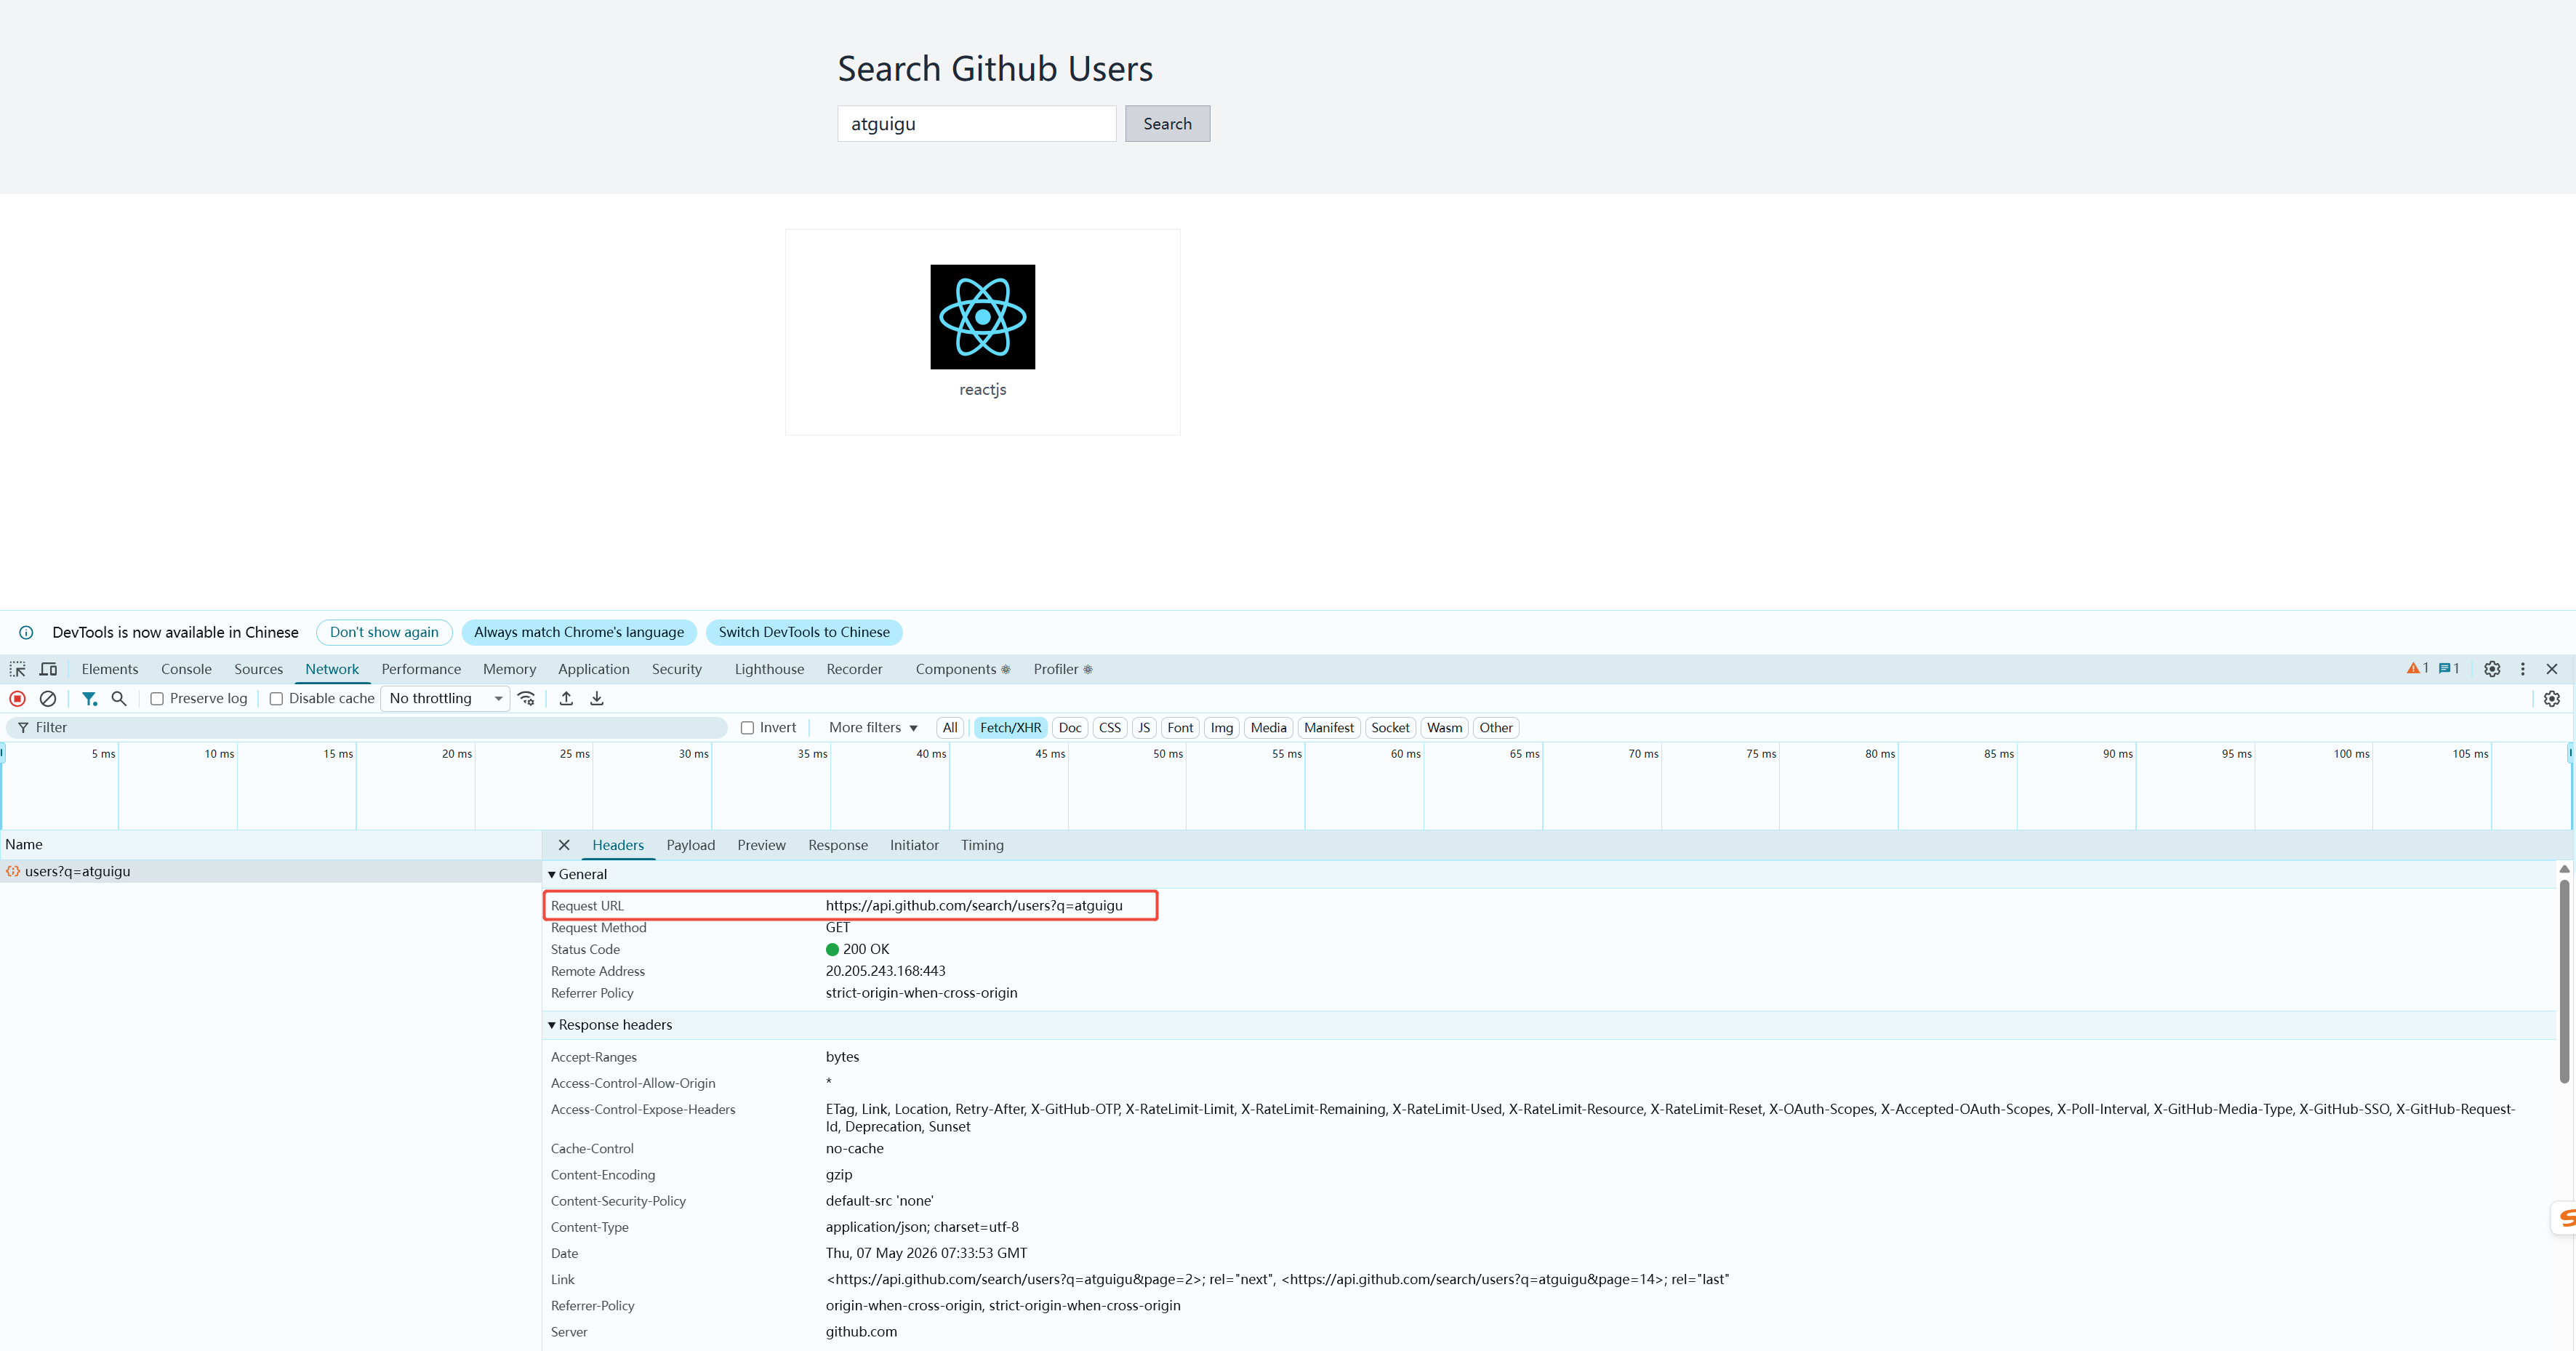Screen dimensions: 2576x1351
Task: Click Always match Chrome's language
Action: (x=579, y=632)
